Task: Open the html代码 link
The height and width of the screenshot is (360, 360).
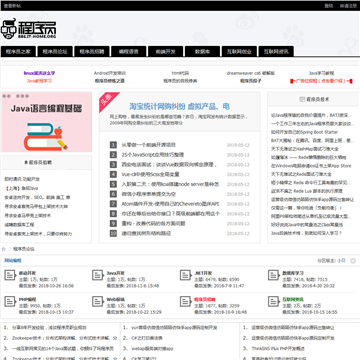Action: pos(180,73)
